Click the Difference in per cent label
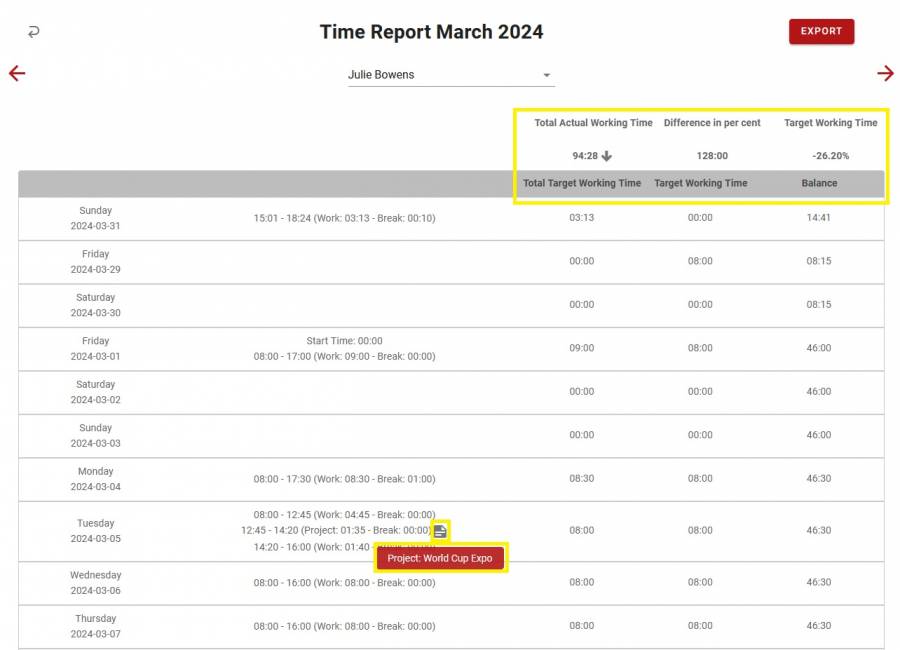Viewport: 900px width, 650px height. [x=712, y=123]
